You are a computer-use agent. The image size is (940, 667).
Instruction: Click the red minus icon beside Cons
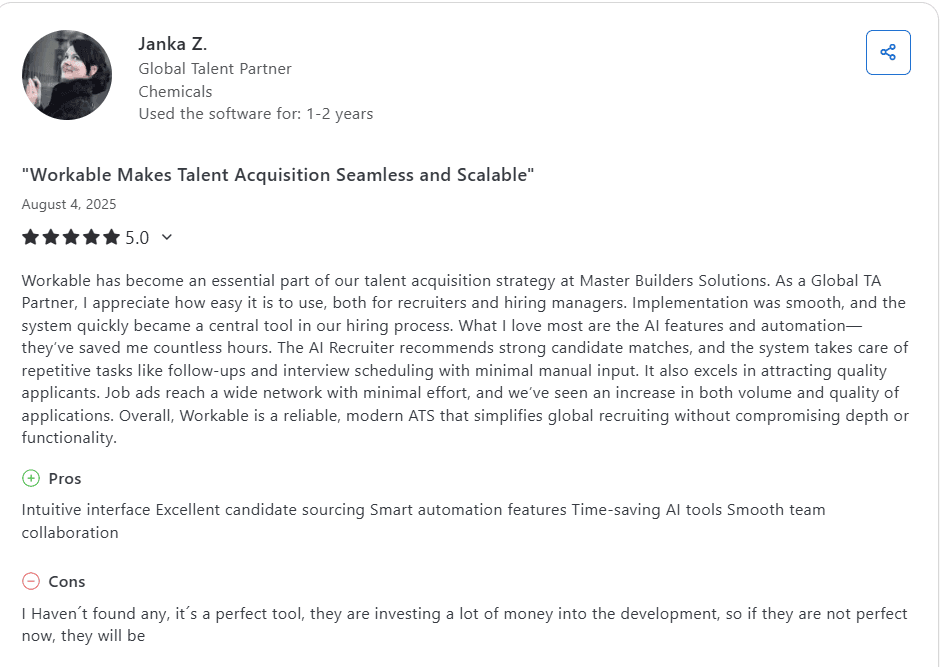30,581
